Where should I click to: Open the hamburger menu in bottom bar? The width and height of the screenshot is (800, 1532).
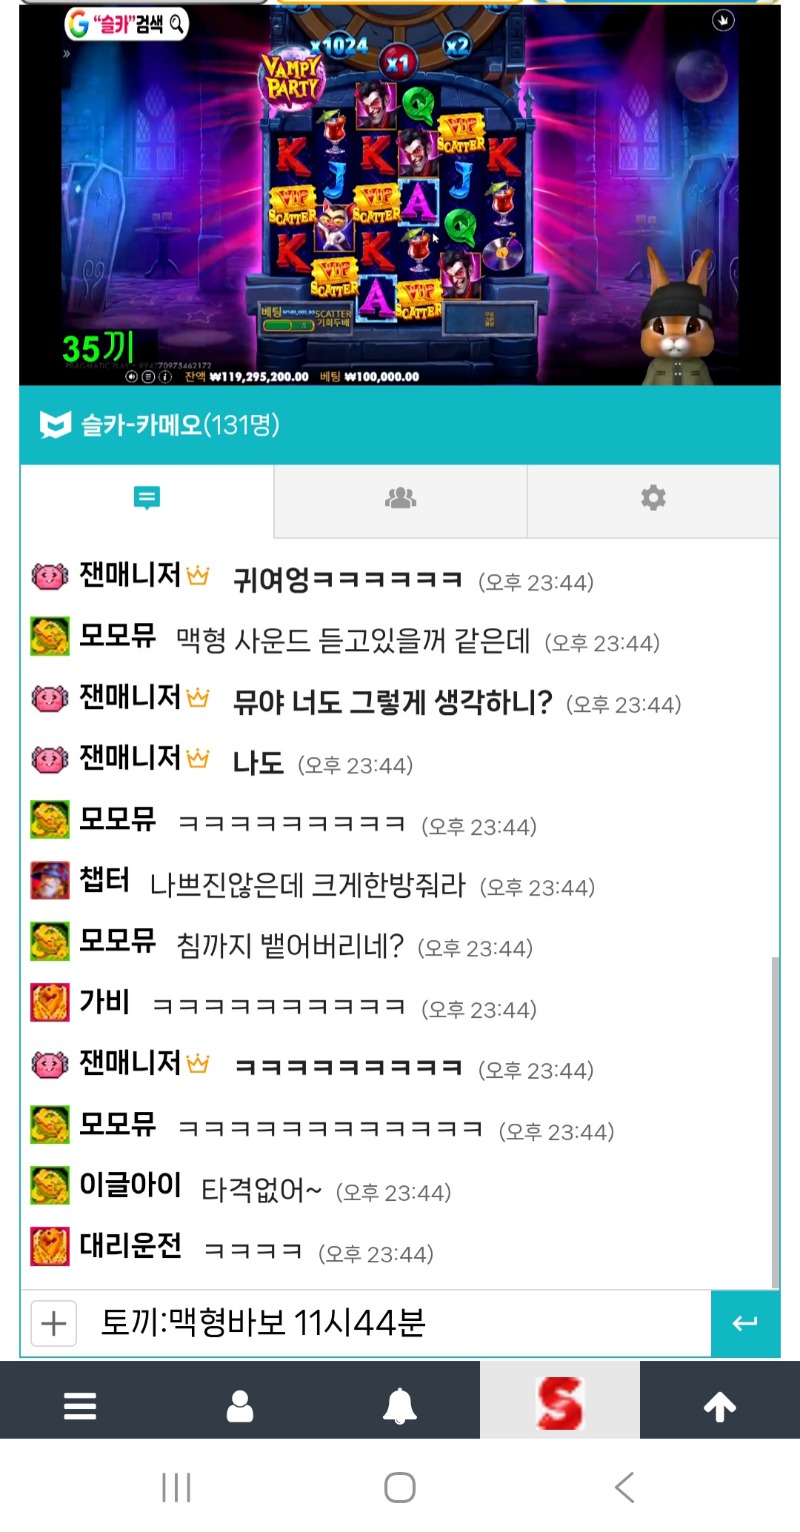click(80, 1406)
